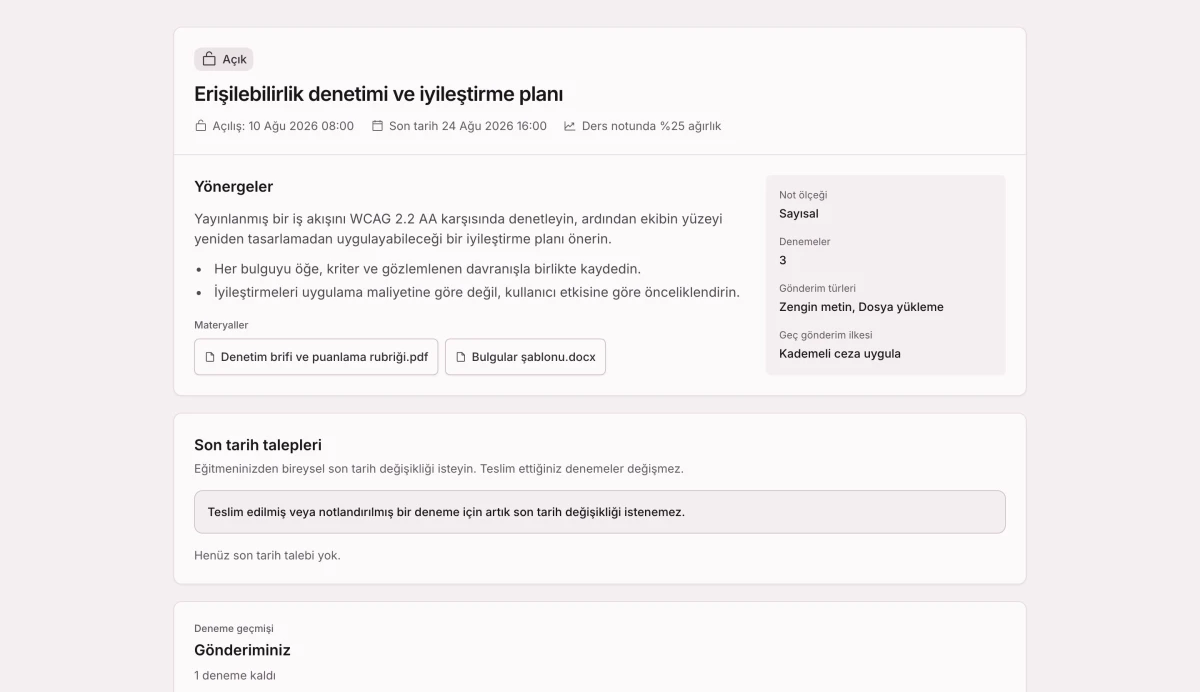Click the lock icon beside the Açılış date
The height and width of the screenshot is (692, 1200).
click(x=200, y=126)
